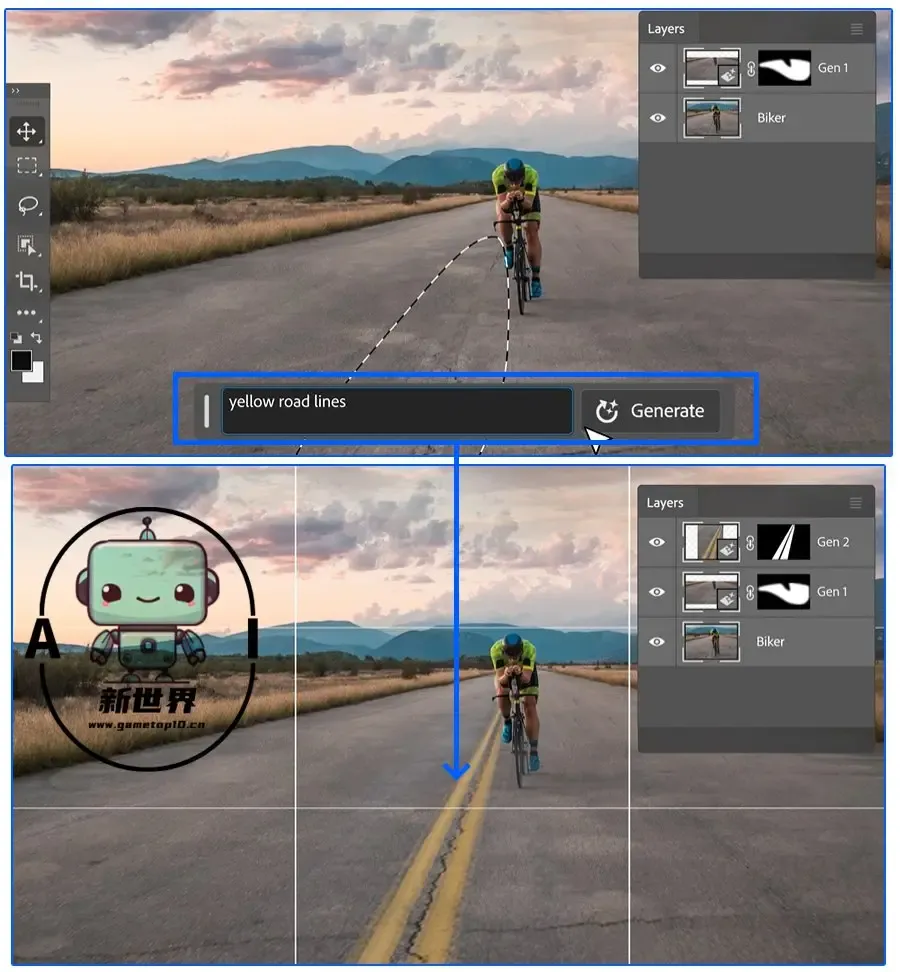Reset to default foreground and background colors
This screenshot has width=900, height=972.
tap(16, 338)
